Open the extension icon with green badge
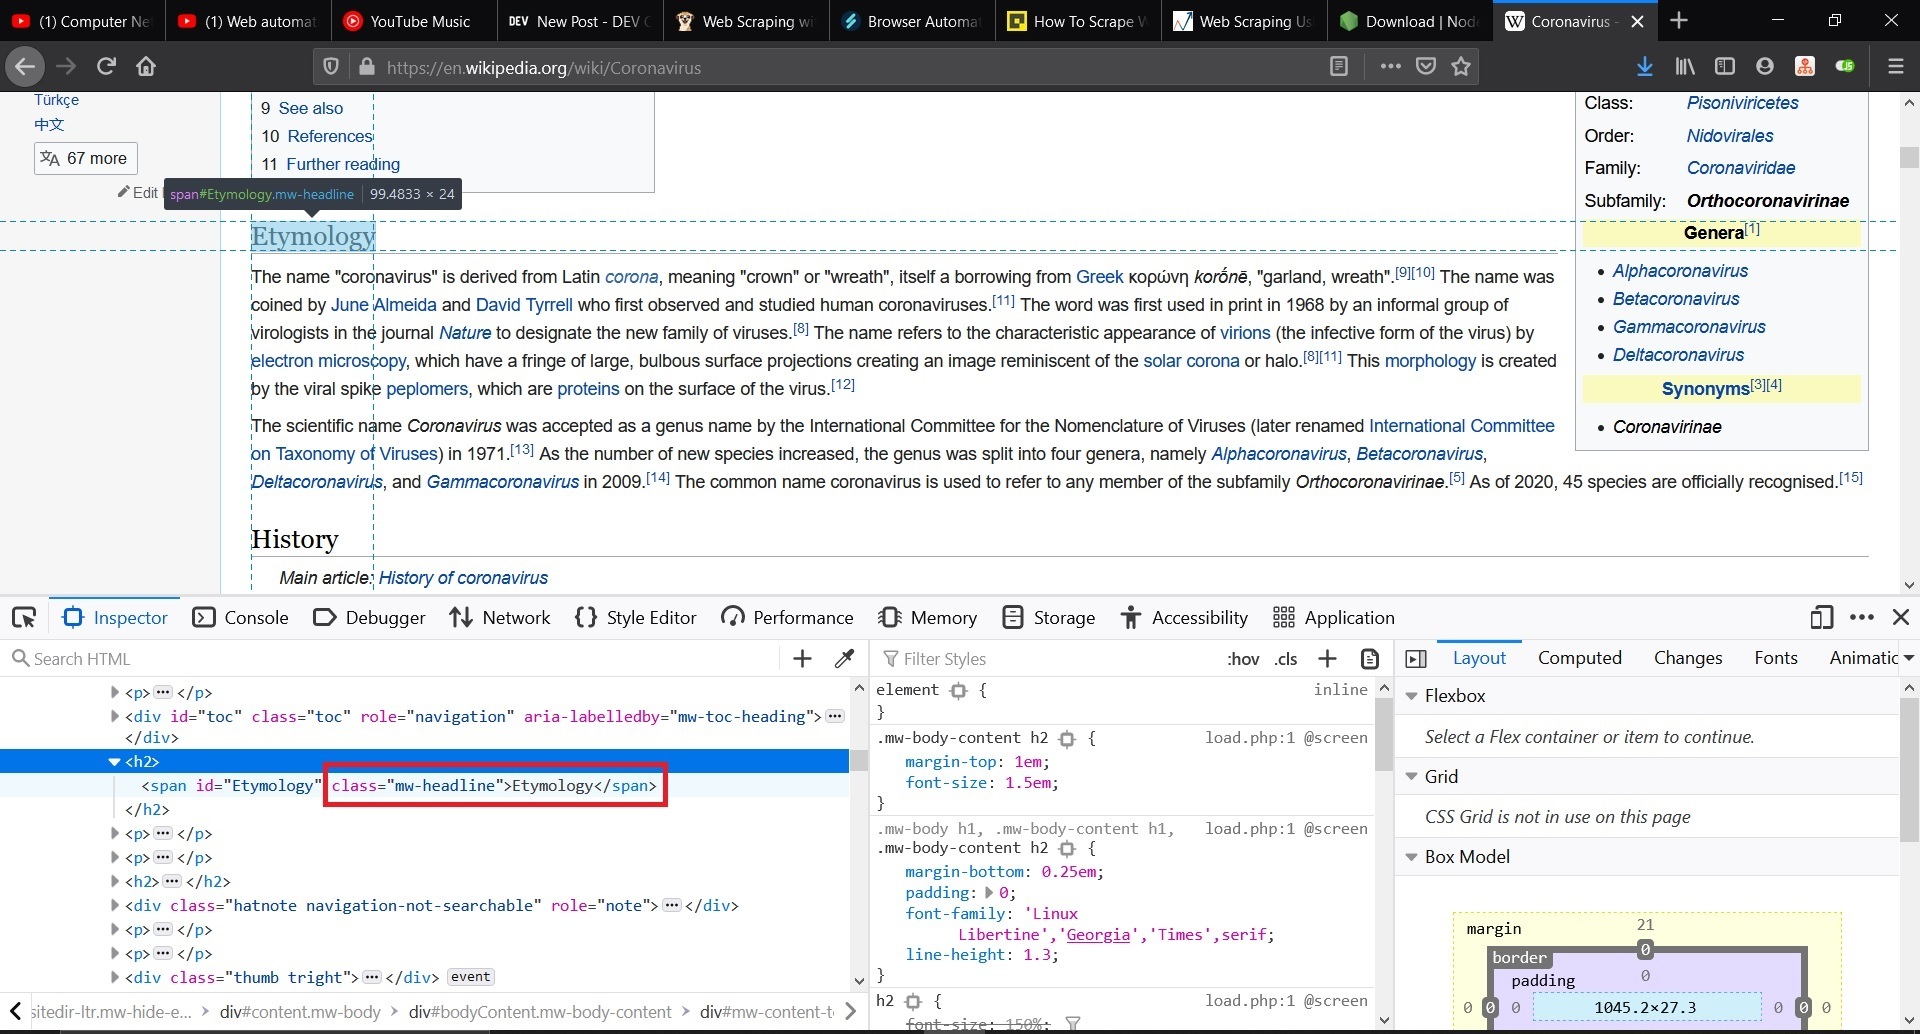The image size is (1920, 1034). pyautogui.click(x=1845, y=67)
